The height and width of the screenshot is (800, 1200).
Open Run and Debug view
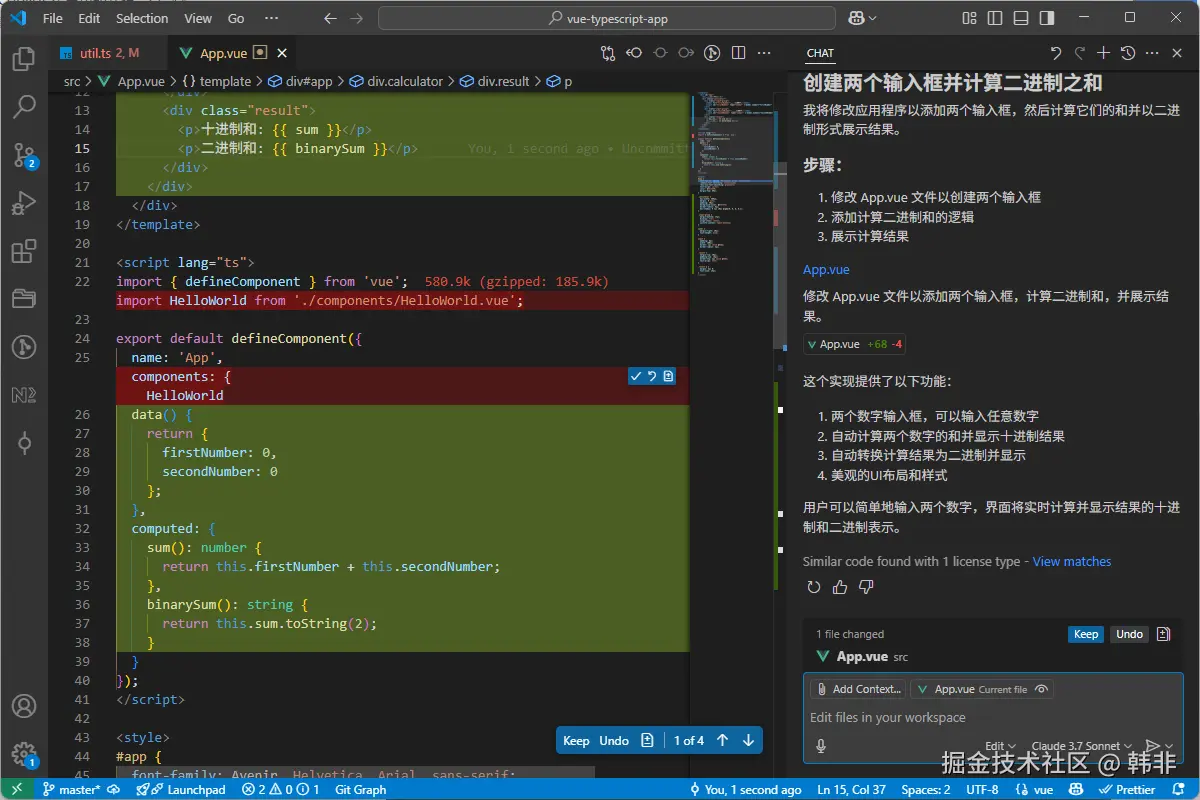(x=24, y=203)
